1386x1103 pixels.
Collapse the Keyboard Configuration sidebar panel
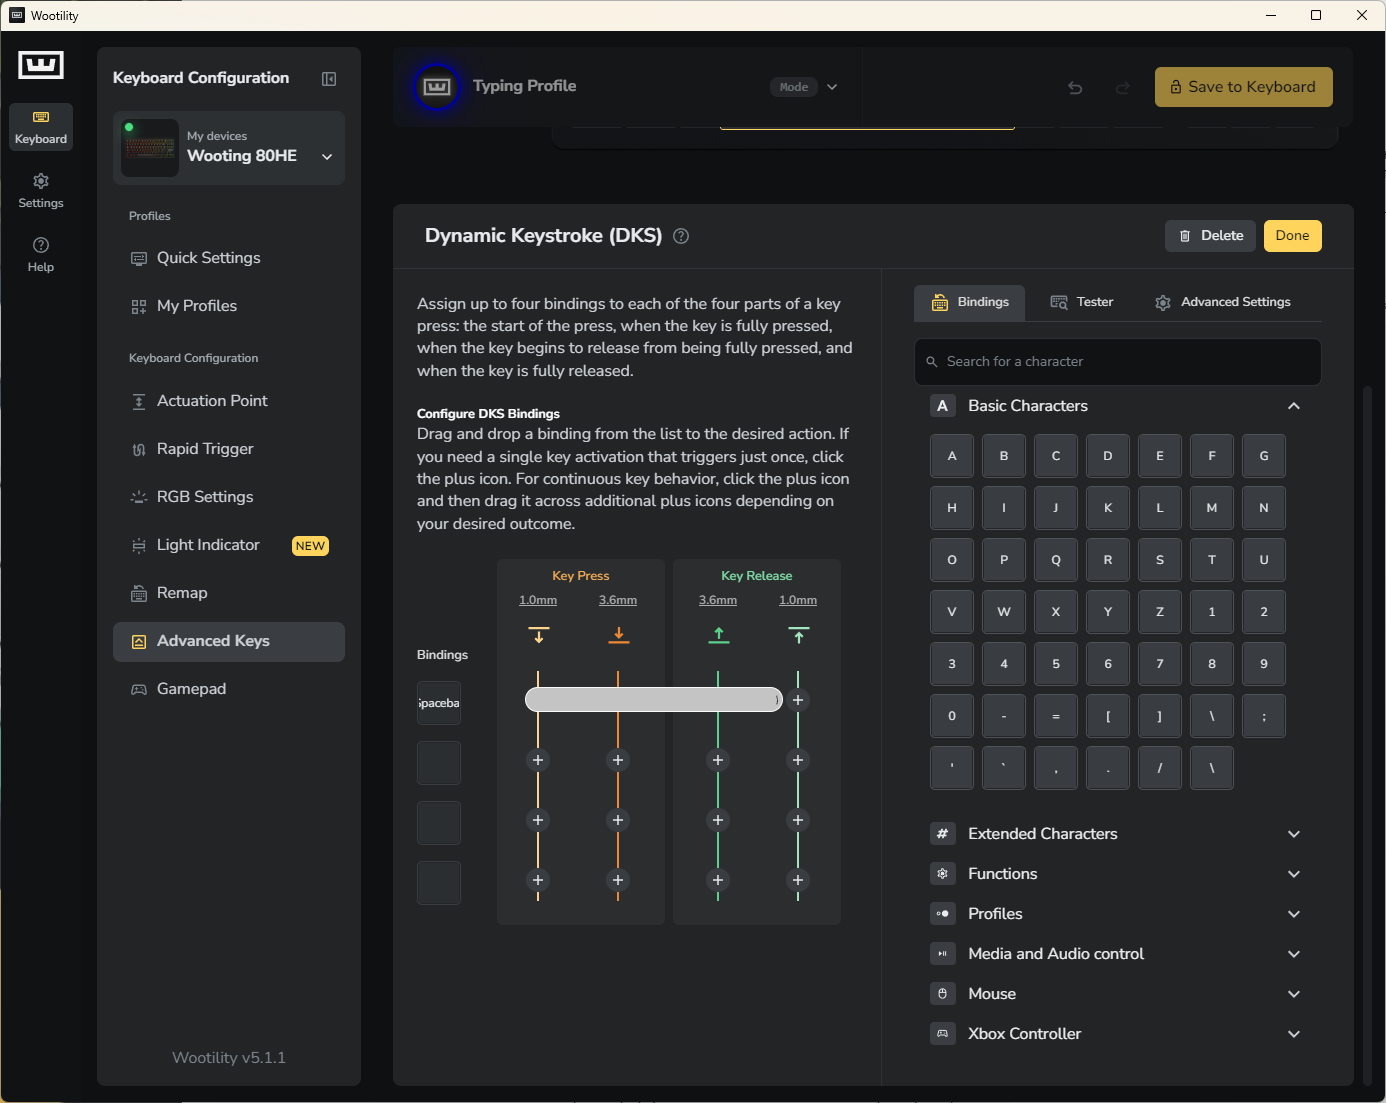tap(329, 79)
